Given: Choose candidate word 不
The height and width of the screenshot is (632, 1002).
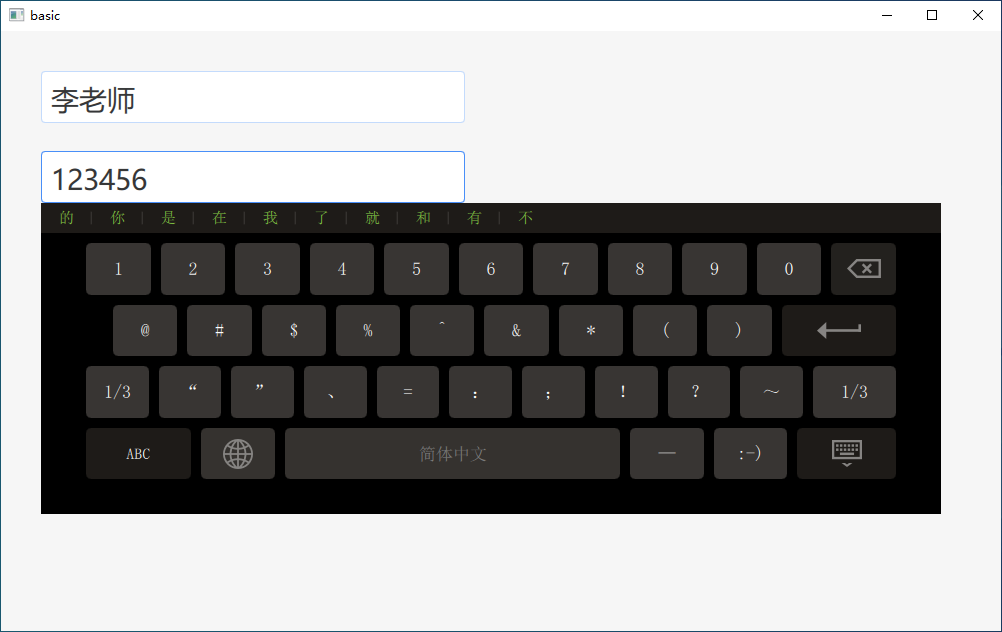Looking at the screenshot, I should (525, 218).
